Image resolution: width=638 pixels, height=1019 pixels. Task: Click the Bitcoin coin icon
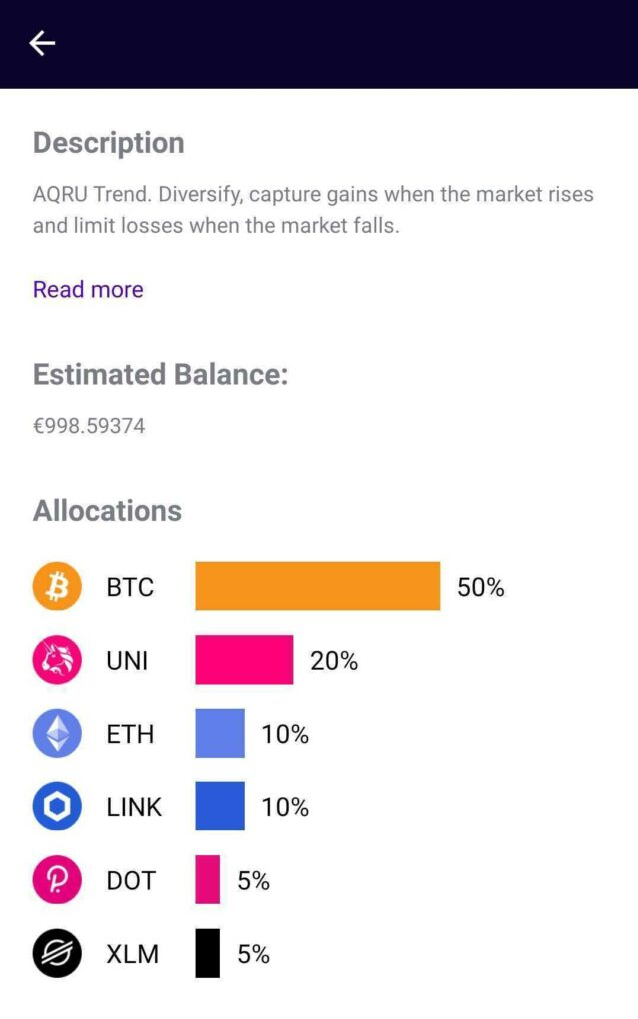pyautogui.click(x=57, y=587)
